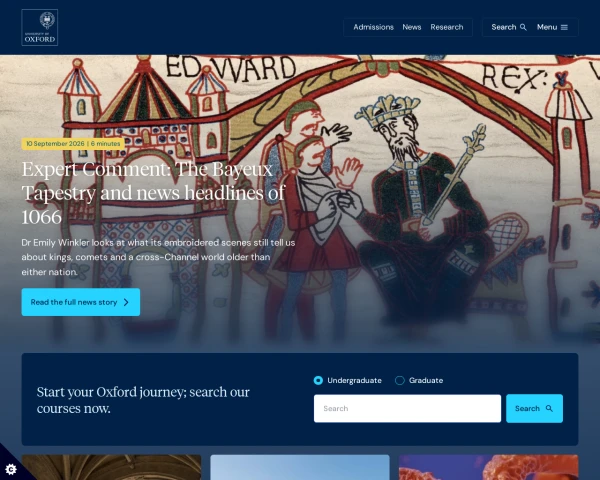Open the blue sky card thumbnail
The image size is (600, 480).
[x=300, y=467]
